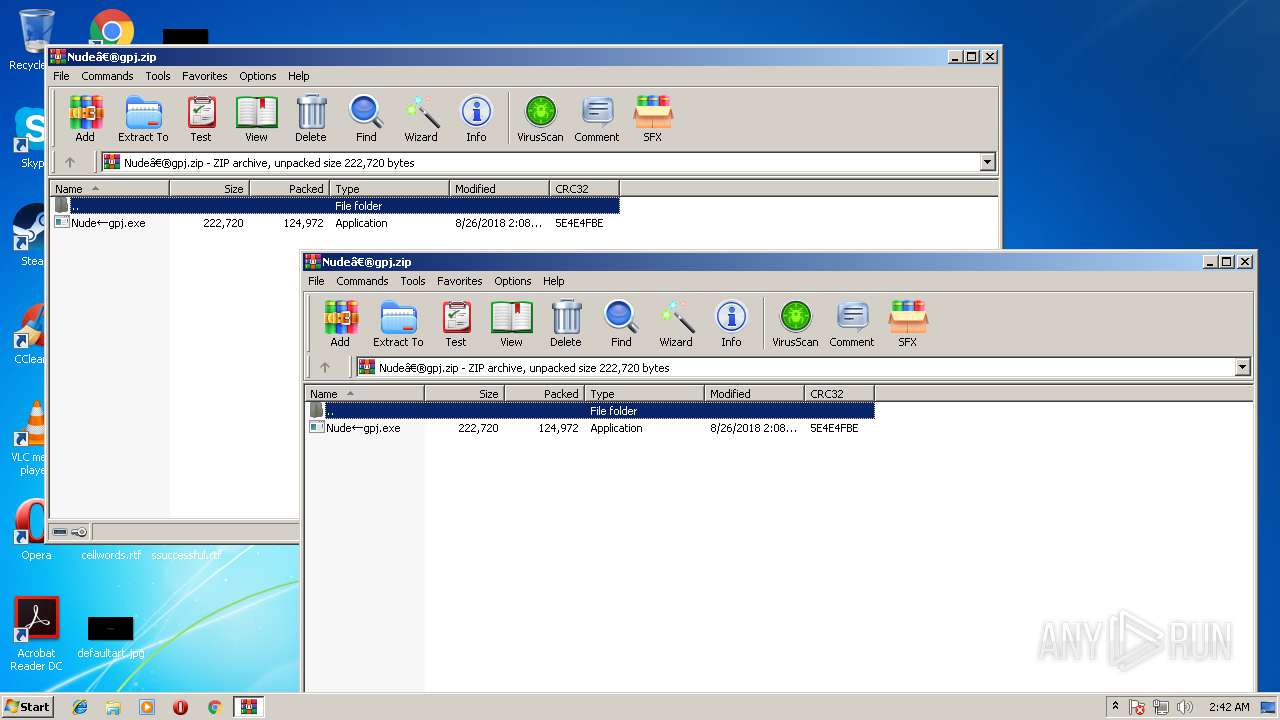Run VirusScan in front WinRAR window

[795, 323]
